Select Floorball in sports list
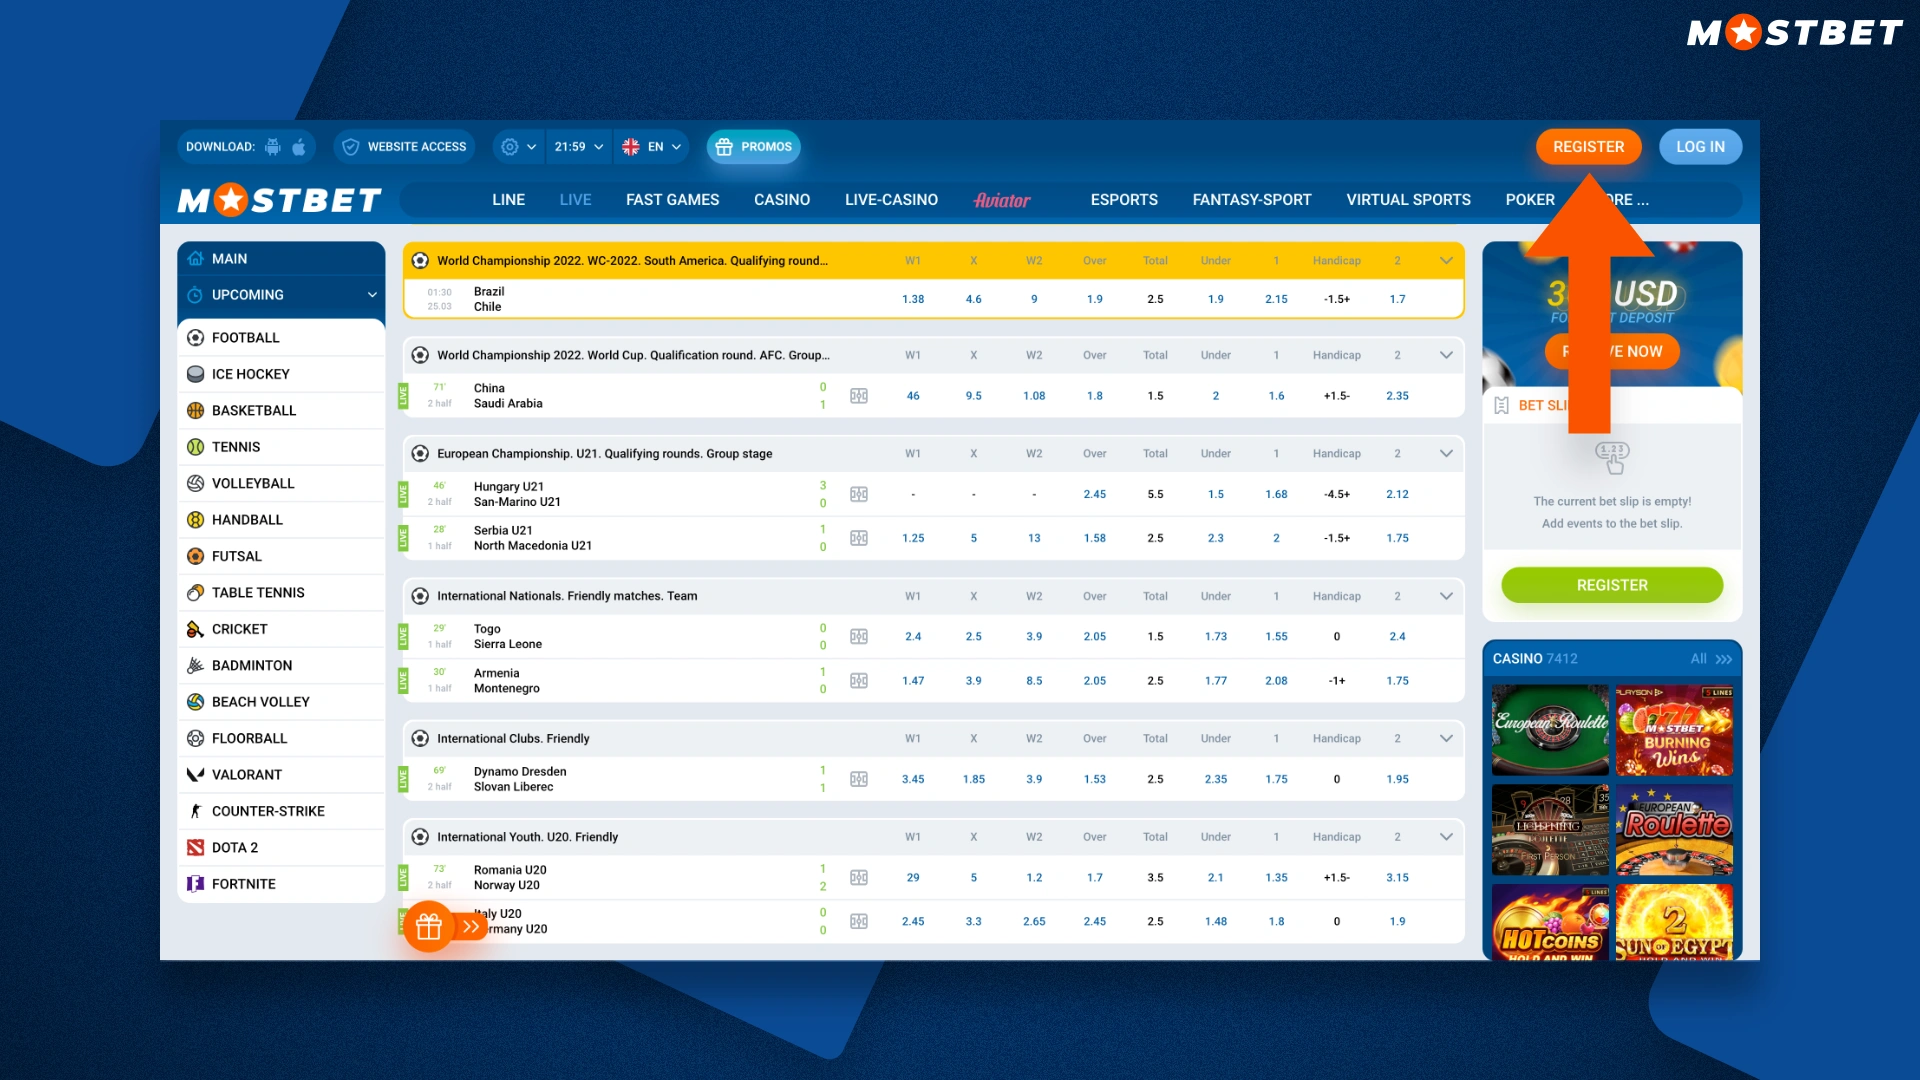Image resolution: width=1920 pixels, height=1080 pixels. coord(281,739)
